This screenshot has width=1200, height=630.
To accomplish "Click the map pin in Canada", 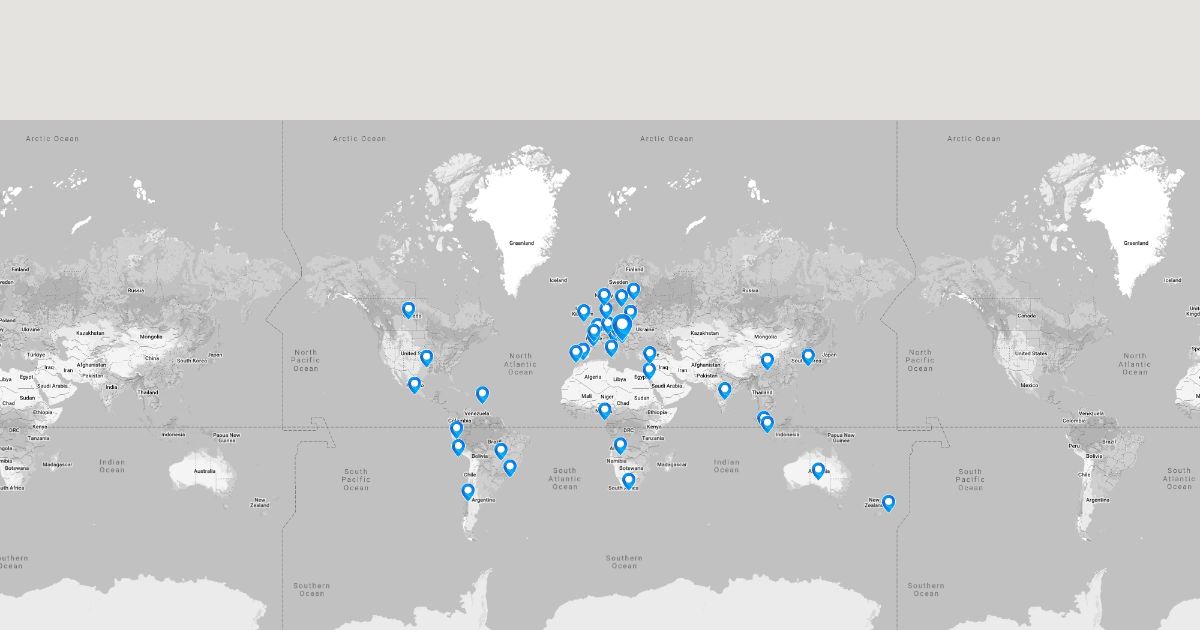I will tap(408, 310).
